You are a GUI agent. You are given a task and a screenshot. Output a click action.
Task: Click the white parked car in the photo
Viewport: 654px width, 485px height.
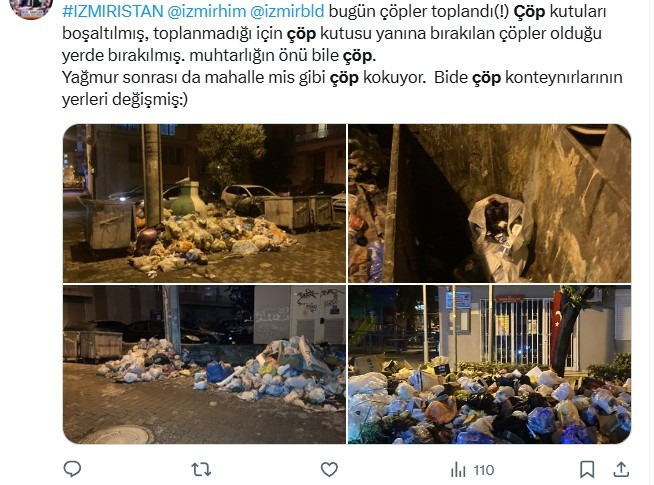click(x=246, y=194)
